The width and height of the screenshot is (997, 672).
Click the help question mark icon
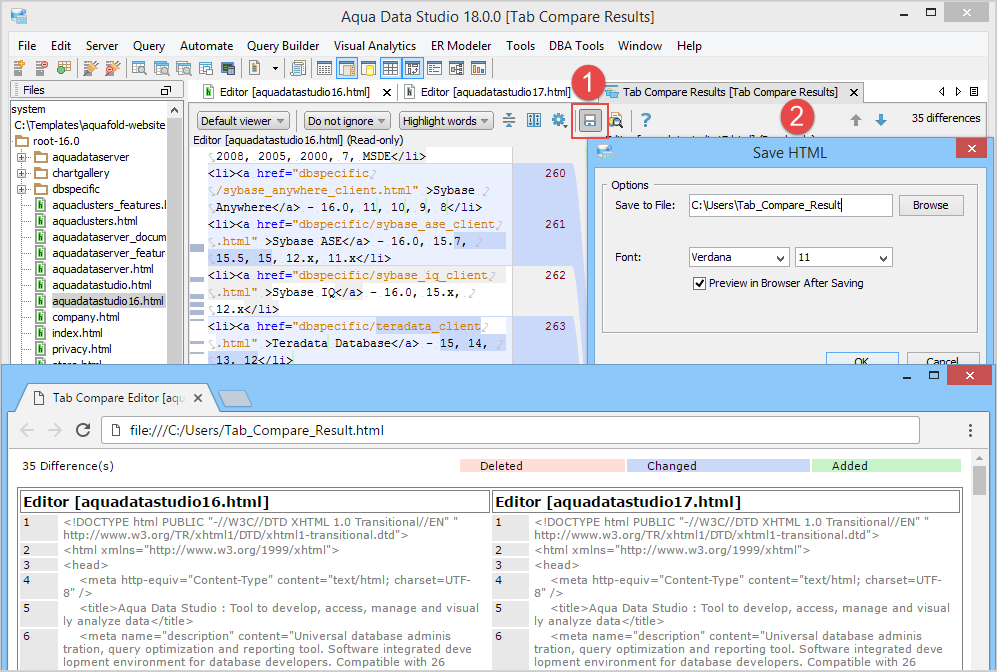pos(646,120)
